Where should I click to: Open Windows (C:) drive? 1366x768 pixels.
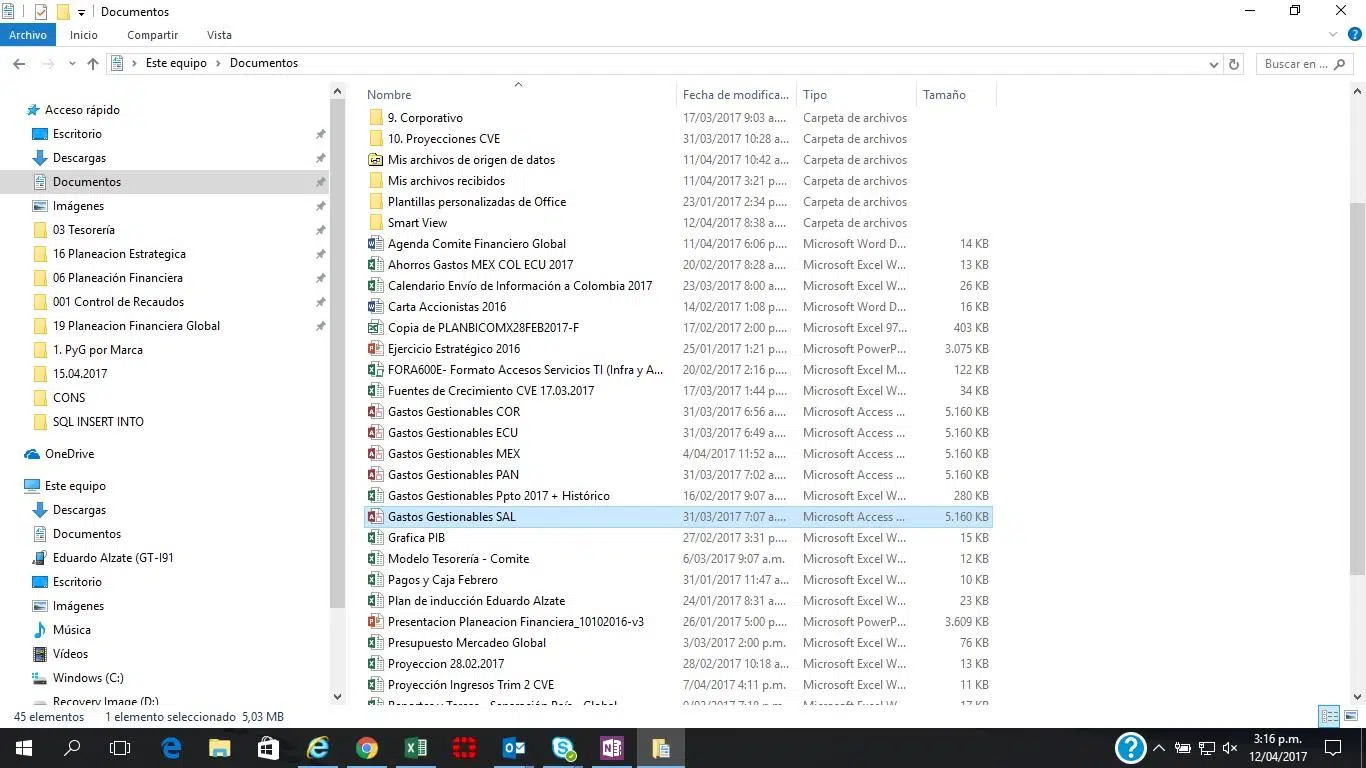[88, 678]
